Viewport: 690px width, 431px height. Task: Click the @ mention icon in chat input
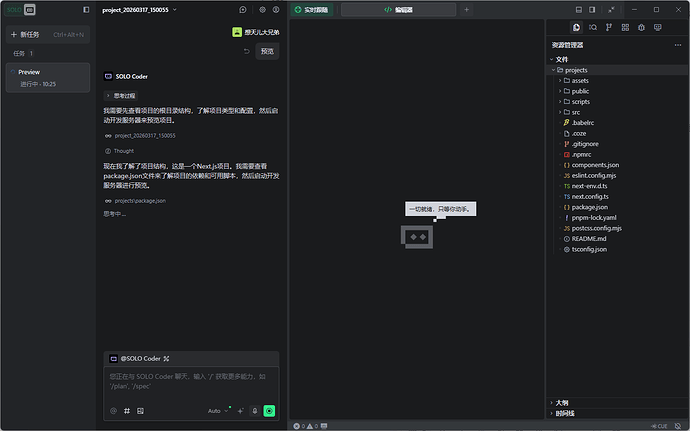tap(113, 410)
